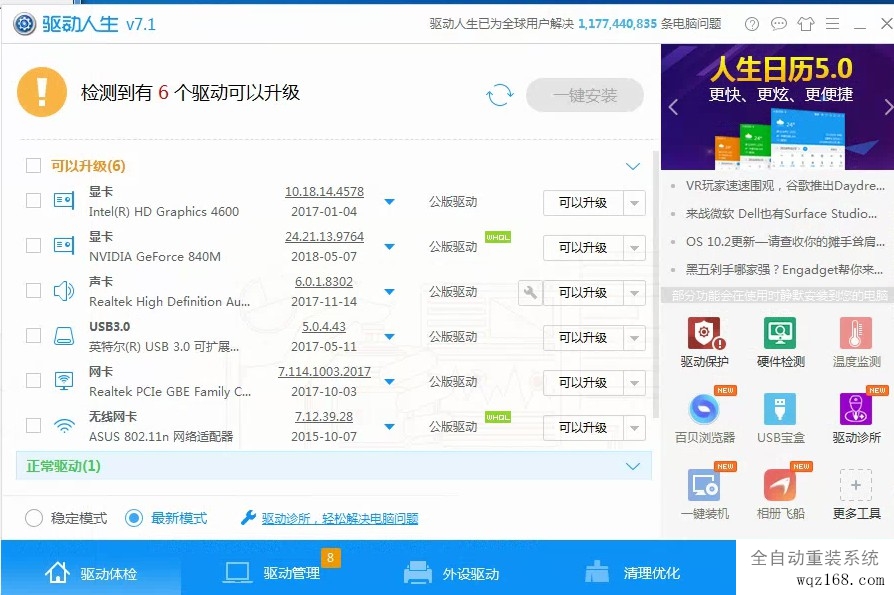This screenshot has height=595, width=894.
Task: Click 可以升级 button for USB3.0
Action: coord(583,338)
